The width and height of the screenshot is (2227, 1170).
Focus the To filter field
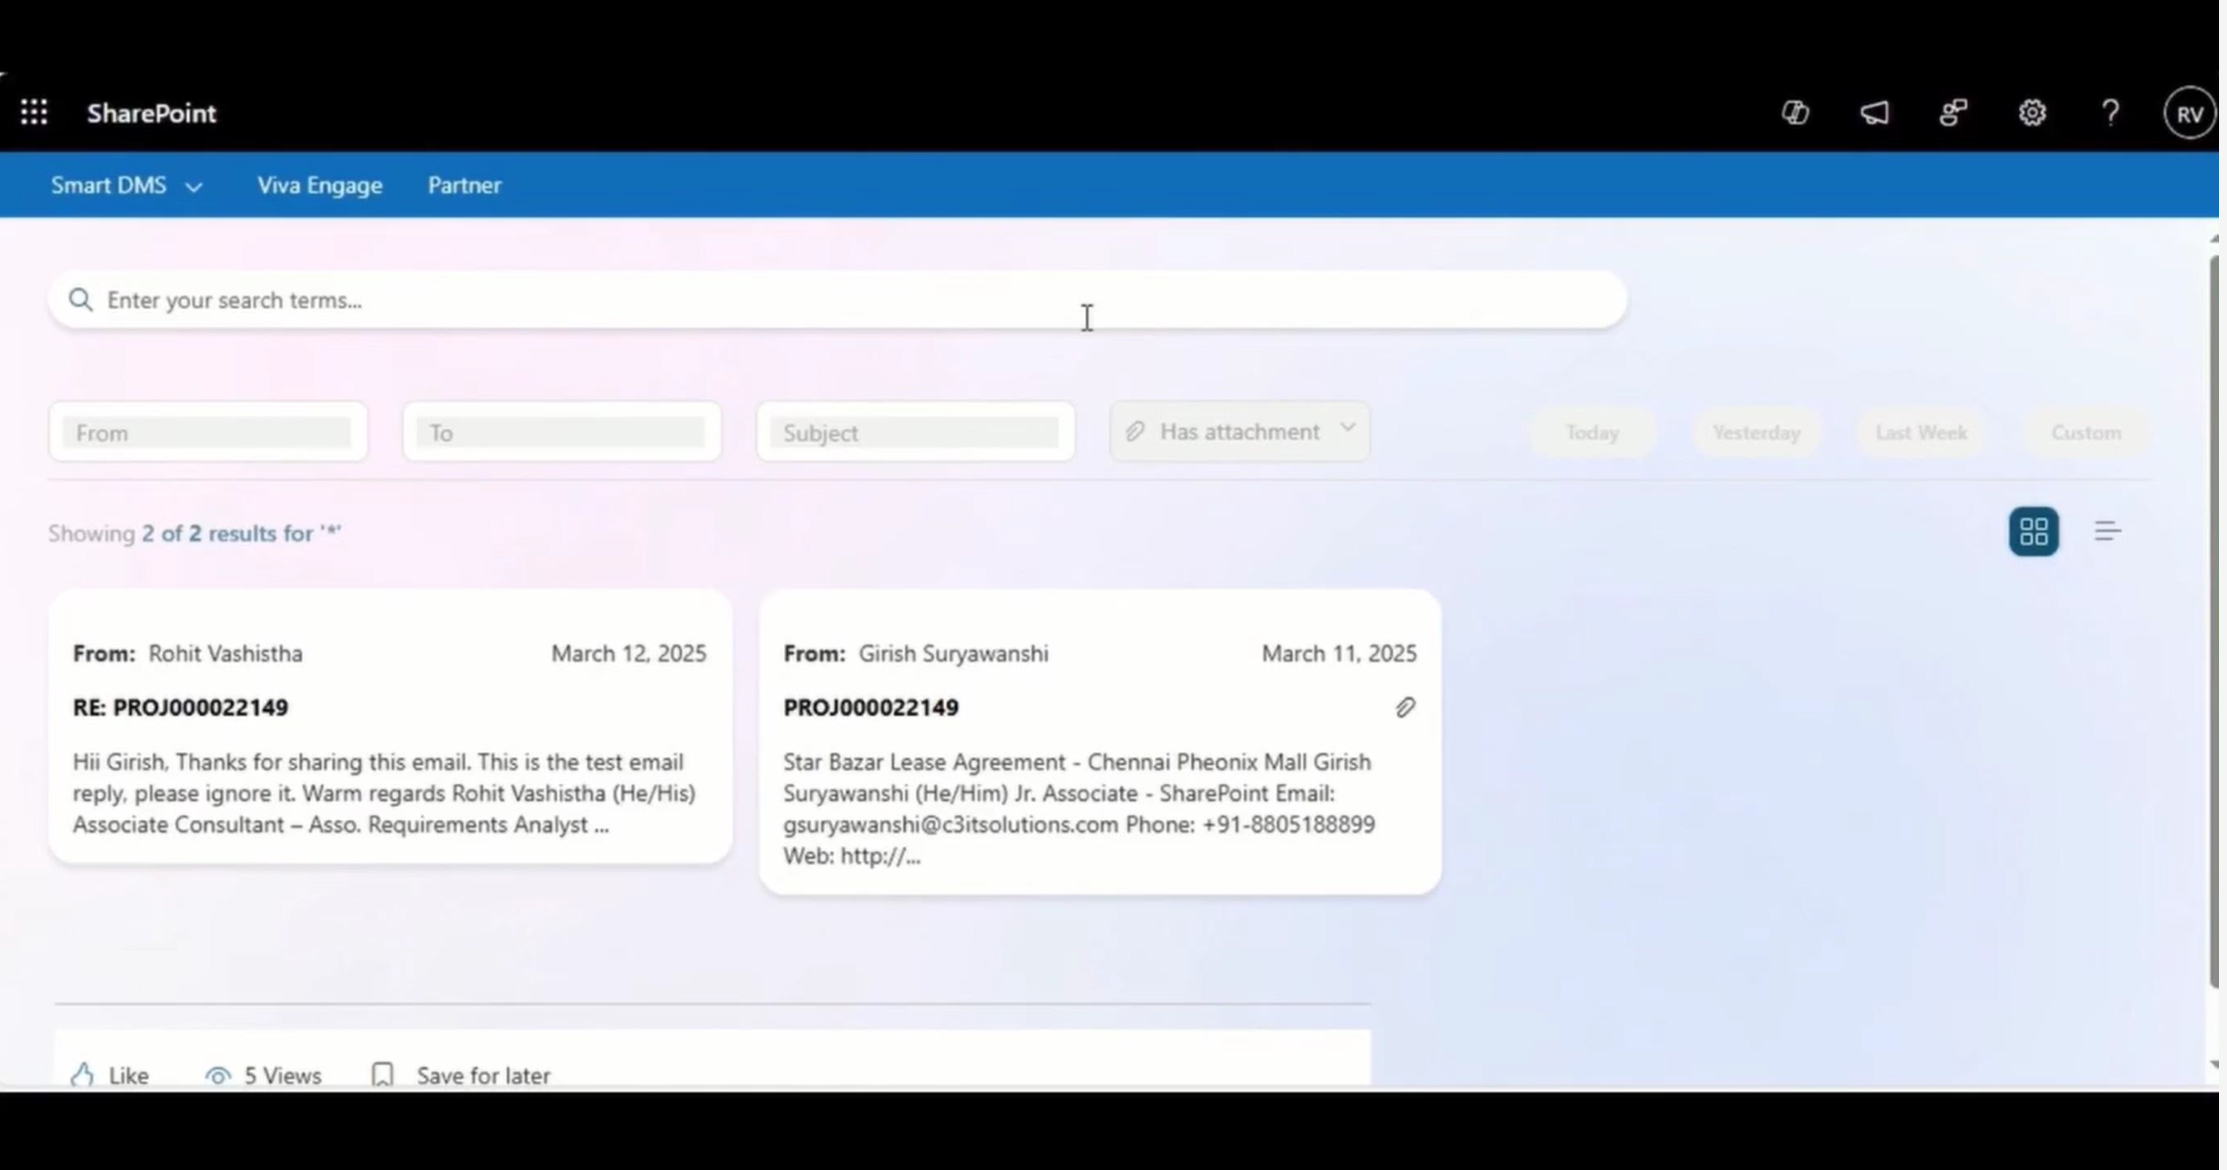click(562, 432)
